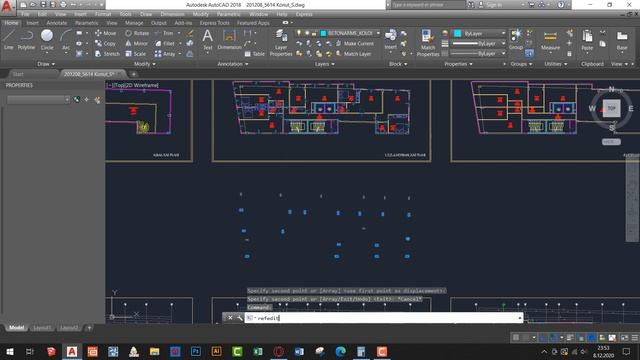The height and width of the screenshot is (360, 640).
Task: Activate the Fillet command
Action: (x=165, y=43)
